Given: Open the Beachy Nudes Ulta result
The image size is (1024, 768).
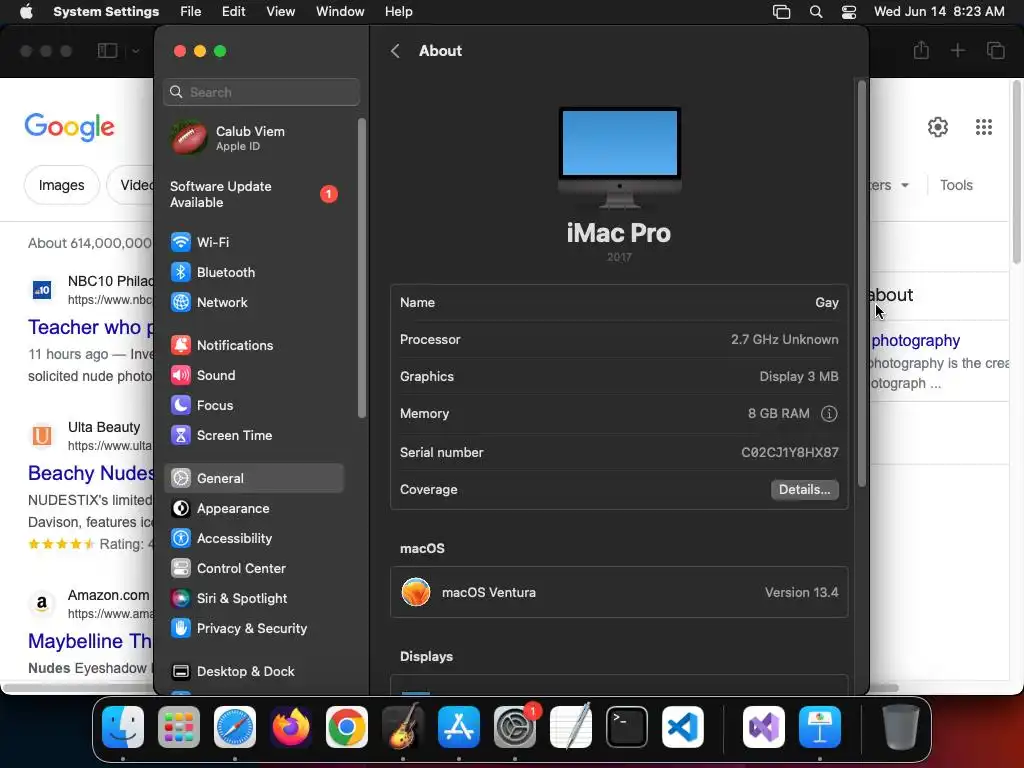Looking at the screenshot, I should coord(91,473).
